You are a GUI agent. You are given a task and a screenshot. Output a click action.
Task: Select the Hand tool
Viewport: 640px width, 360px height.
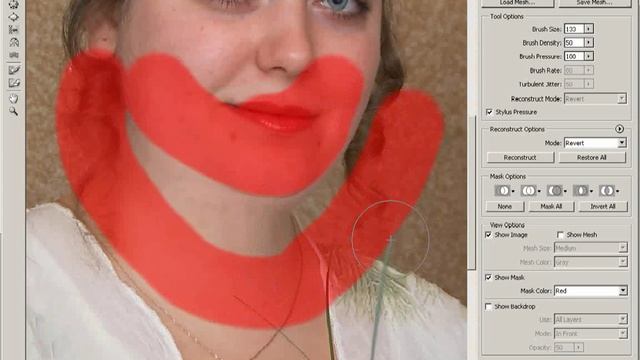14,98
